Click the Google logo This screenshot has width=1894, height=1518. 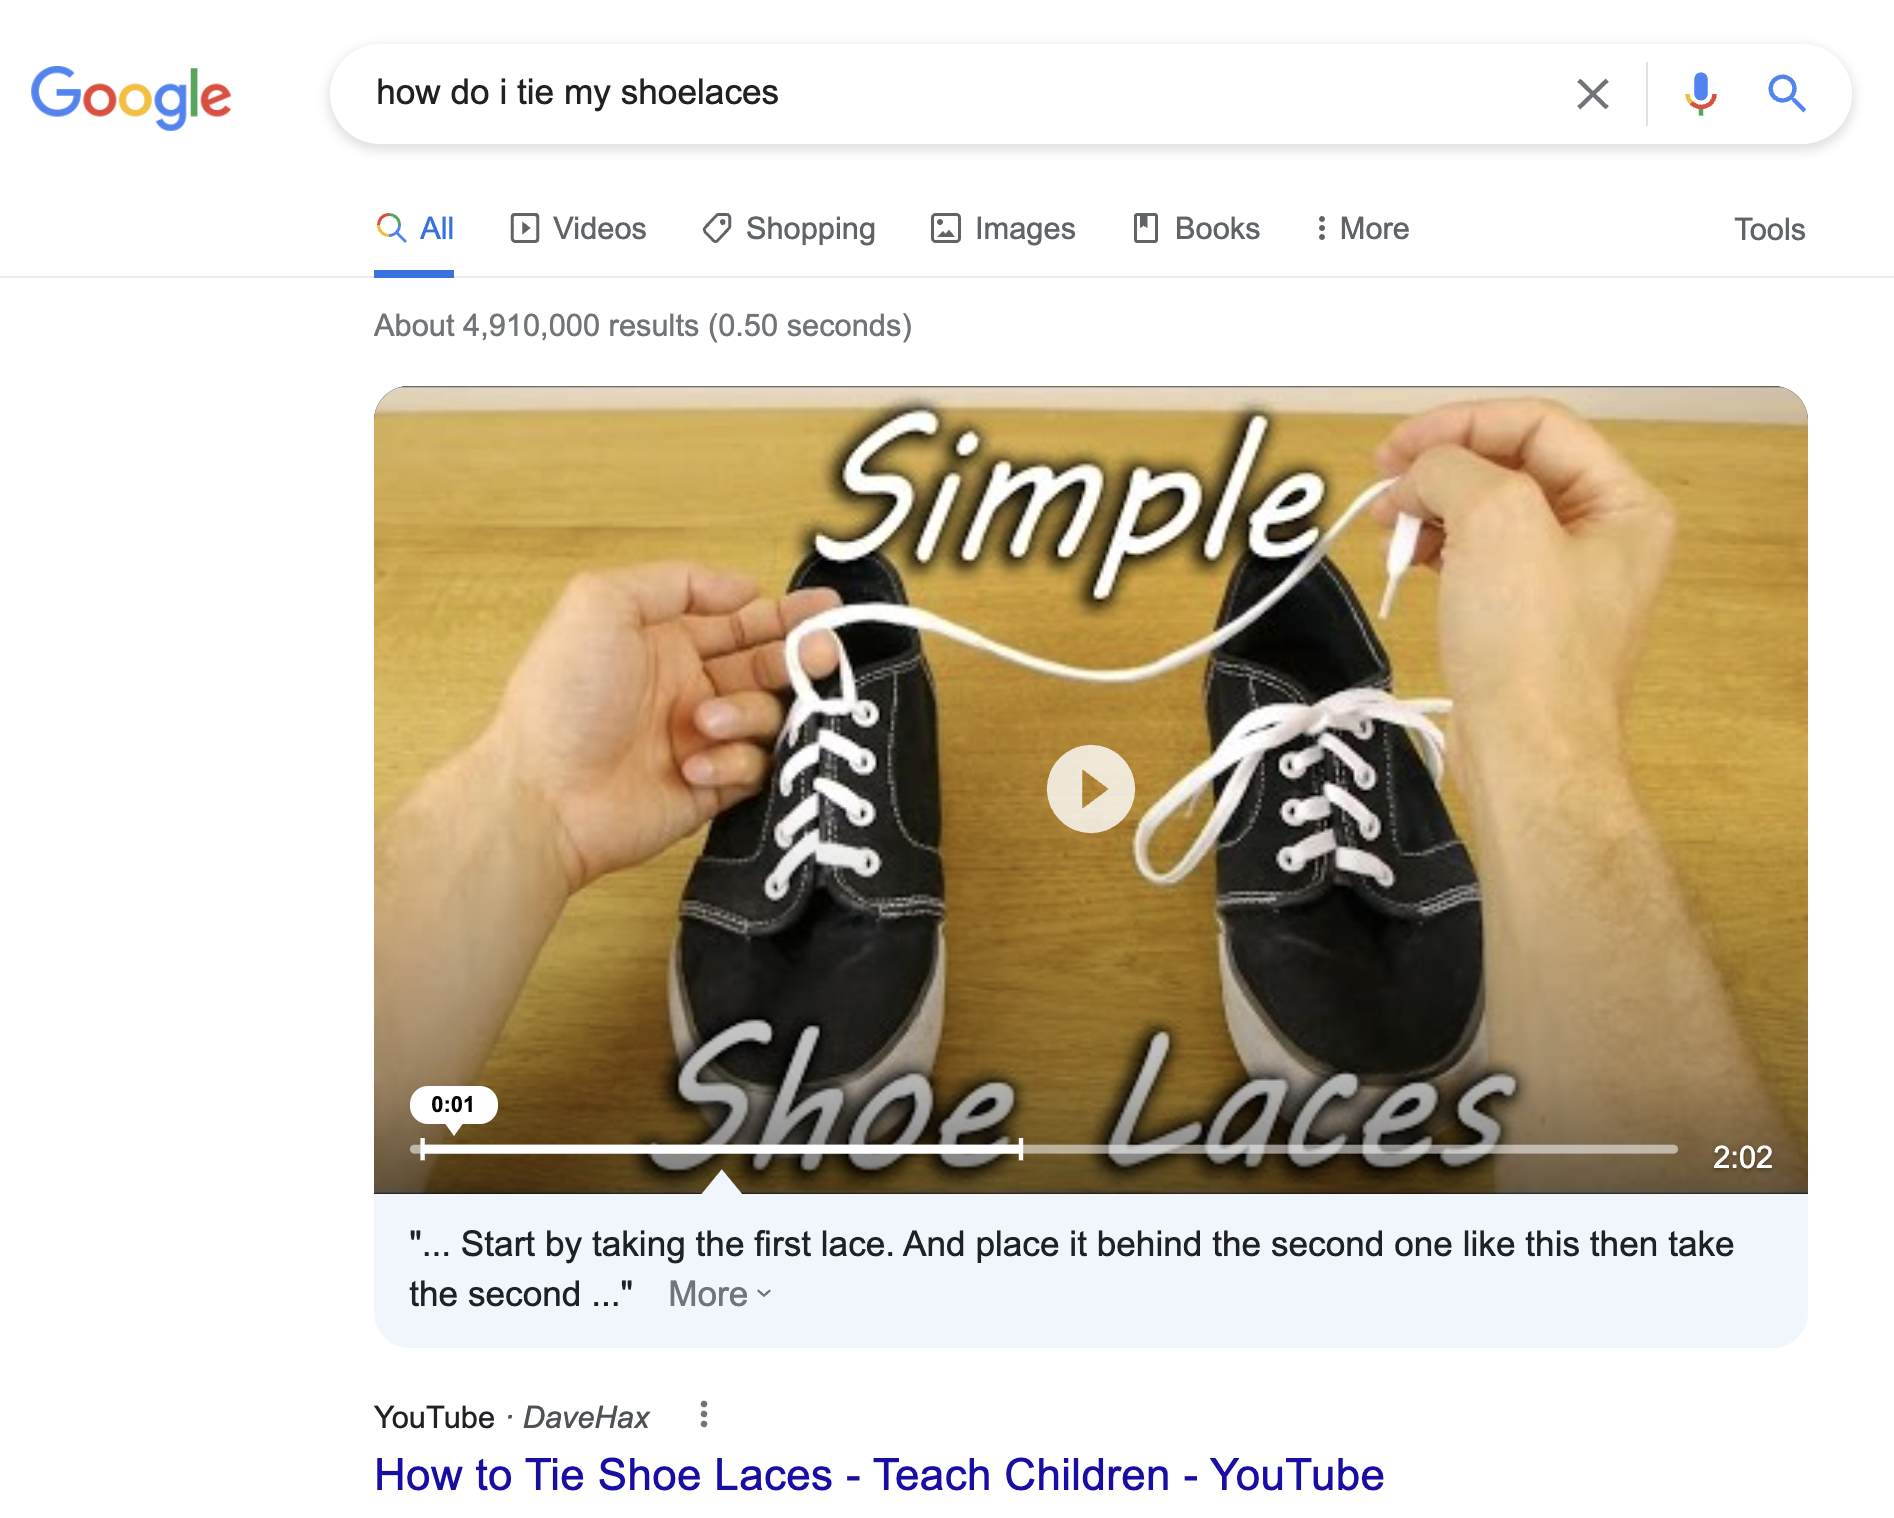tap(131, 96)
